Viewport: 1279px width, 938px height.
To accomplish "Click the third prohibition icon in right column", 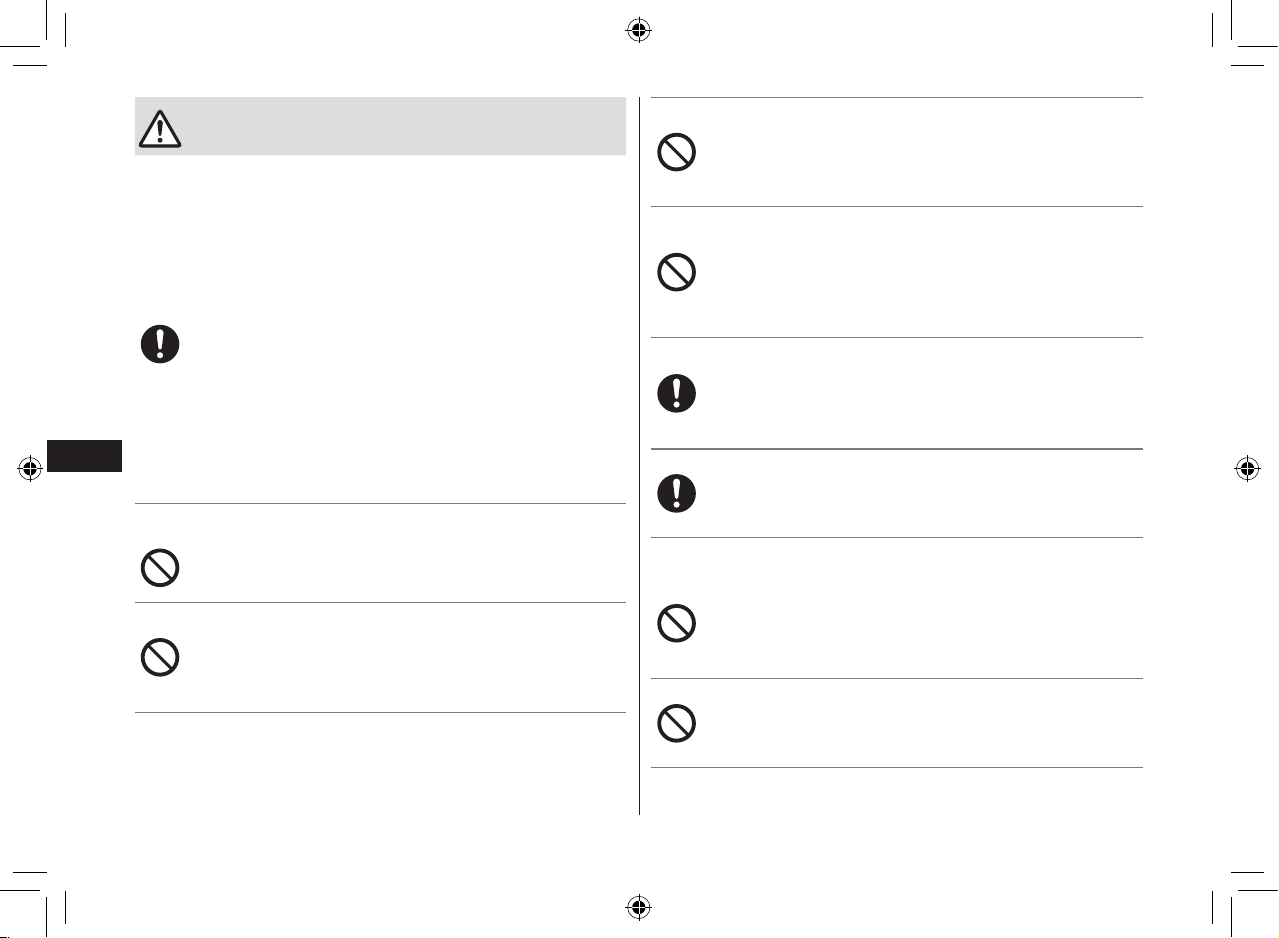I will (x=676, y=624).
